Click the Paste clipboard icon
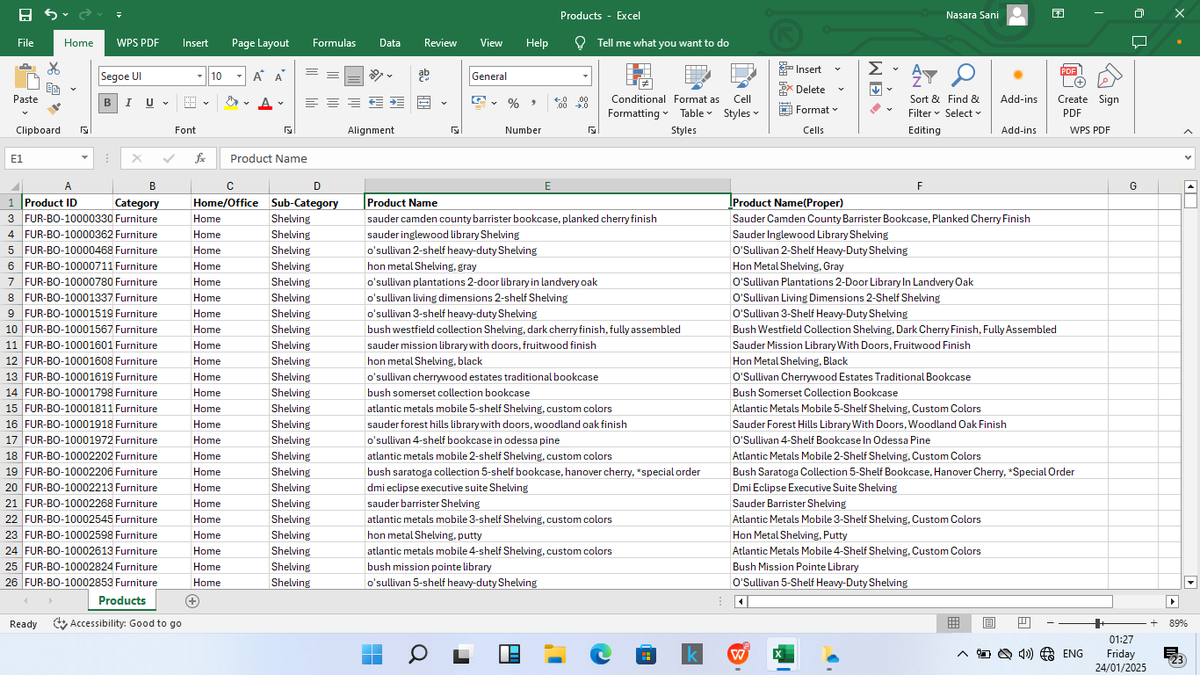1200x675 pixels. (25, 78)
